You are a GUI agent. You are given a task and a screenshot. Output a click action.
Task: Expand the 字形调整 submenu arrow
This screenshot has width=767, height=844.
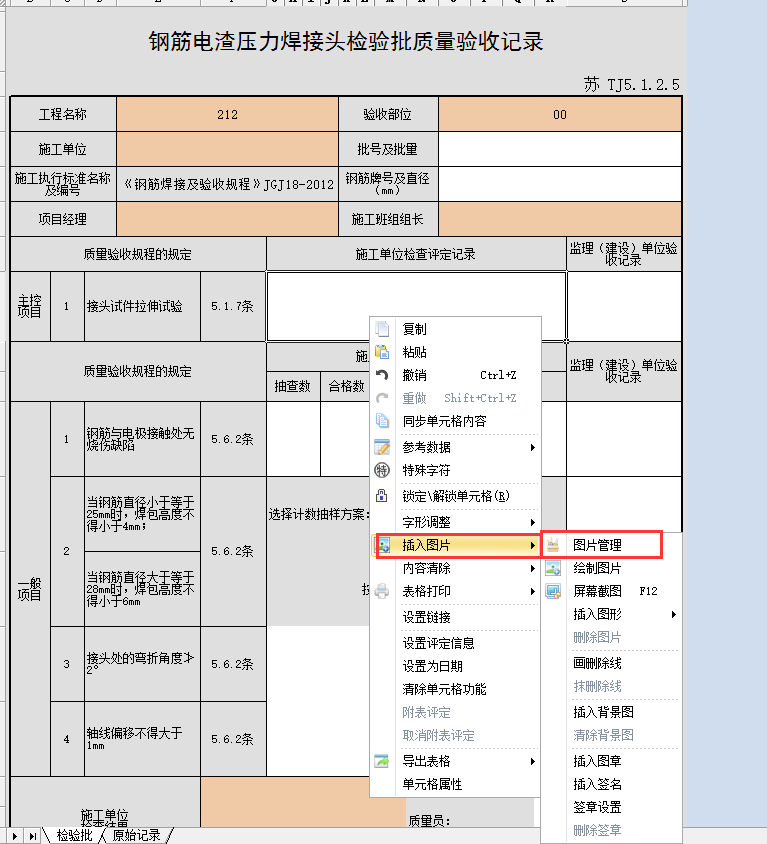[533, 522]
